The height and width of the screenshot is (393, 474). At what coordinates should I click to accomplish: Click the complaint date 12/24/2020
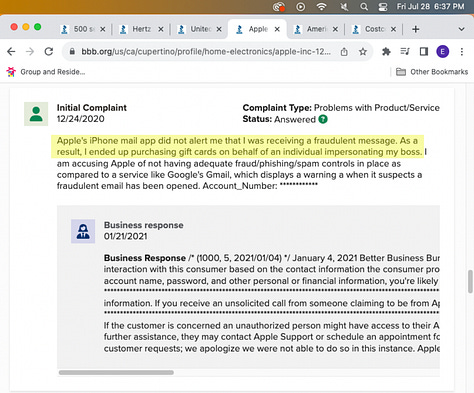(80, 119)
